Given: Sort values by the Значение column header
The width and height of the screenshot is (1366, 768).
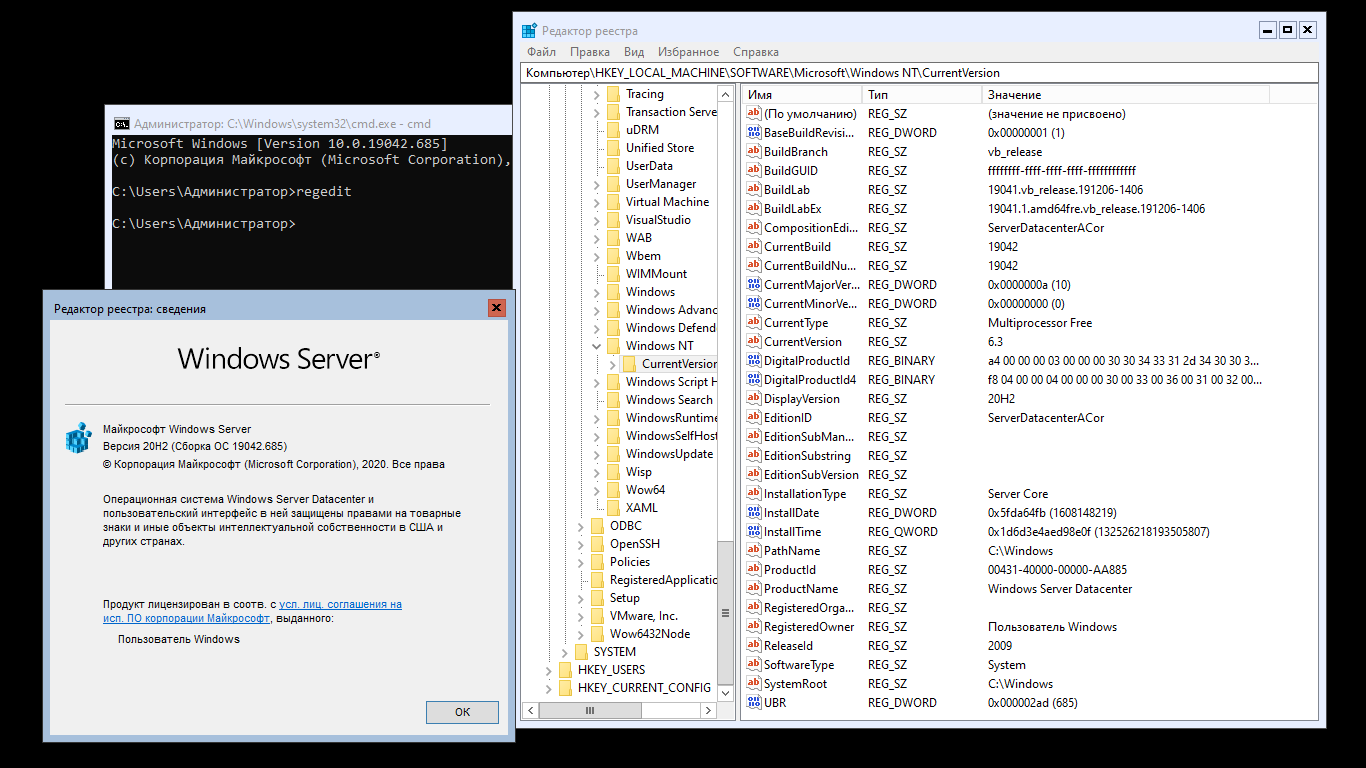Looking at the screenshot, I should tap(1125, 94).
